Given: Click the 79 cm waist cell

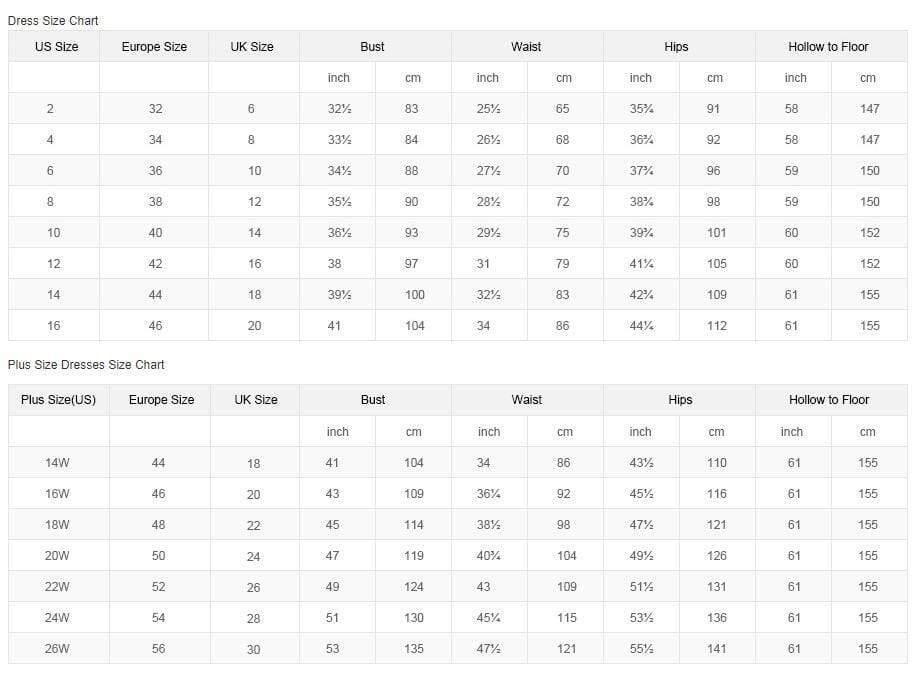Looking at the screenshot, I should tap(563, 264).
